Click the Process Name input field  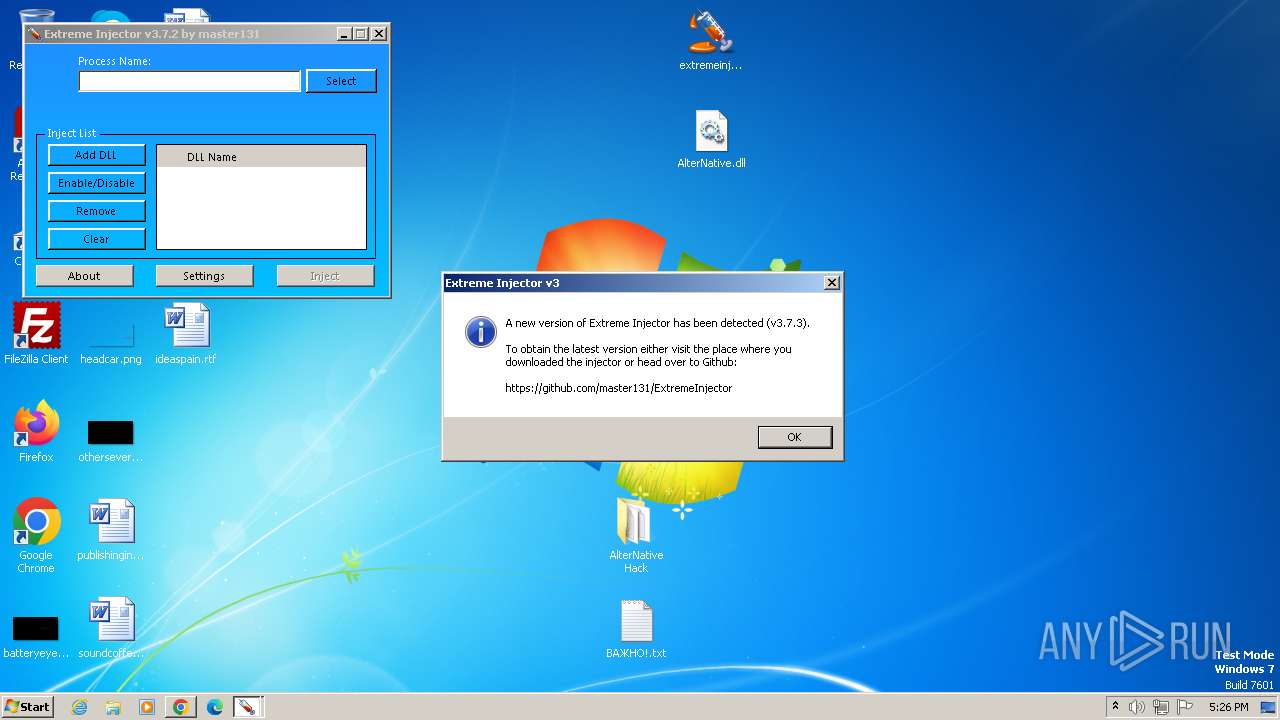coord(190,81)
